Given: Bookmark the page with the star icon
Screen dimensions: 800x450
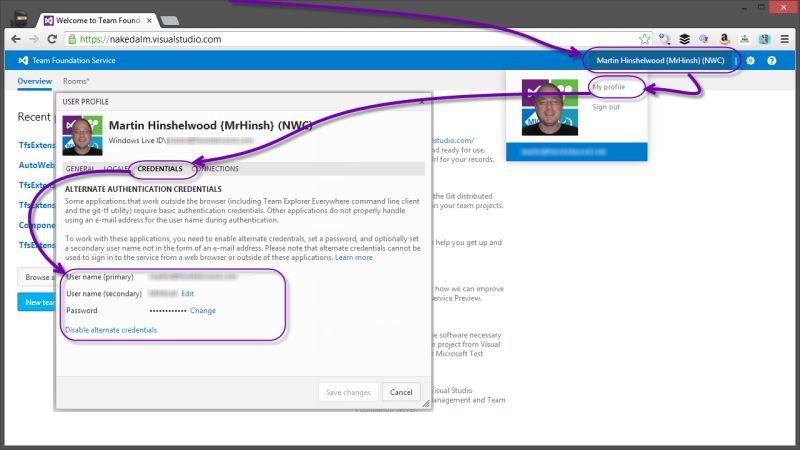Looking at the screenshot, I should (x=644, y=39).
